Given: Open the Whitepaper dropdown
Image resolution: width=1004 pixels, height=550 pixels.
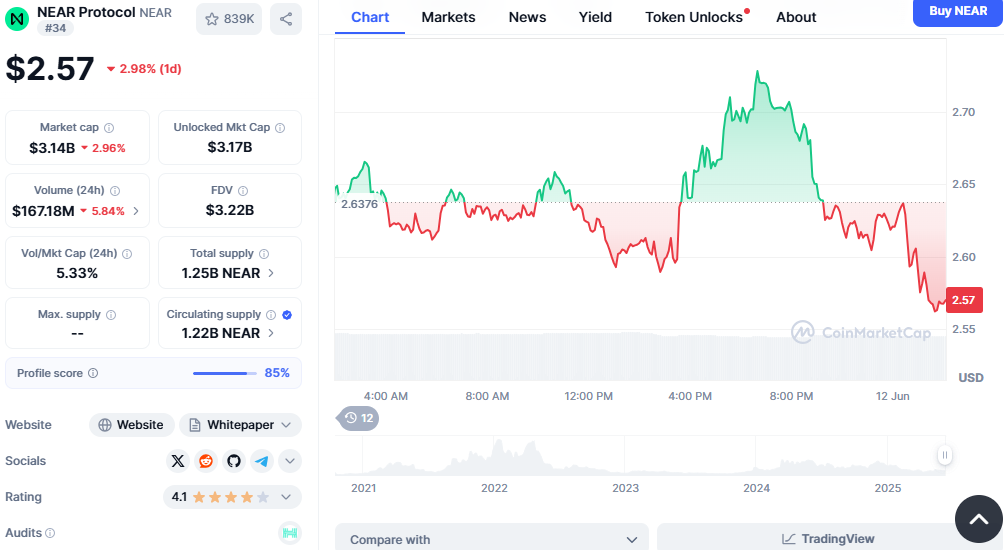Looking at the screenshot, I should pos(240,425).
